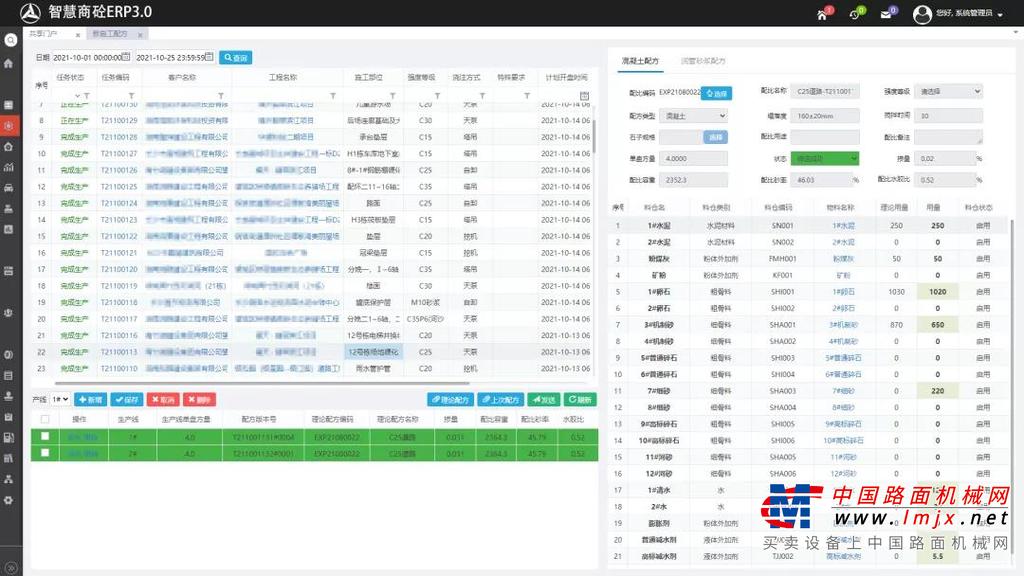1024x576 pixels.
Task: Click the filter icon under 浇注方式
Action: coord(482,96)
